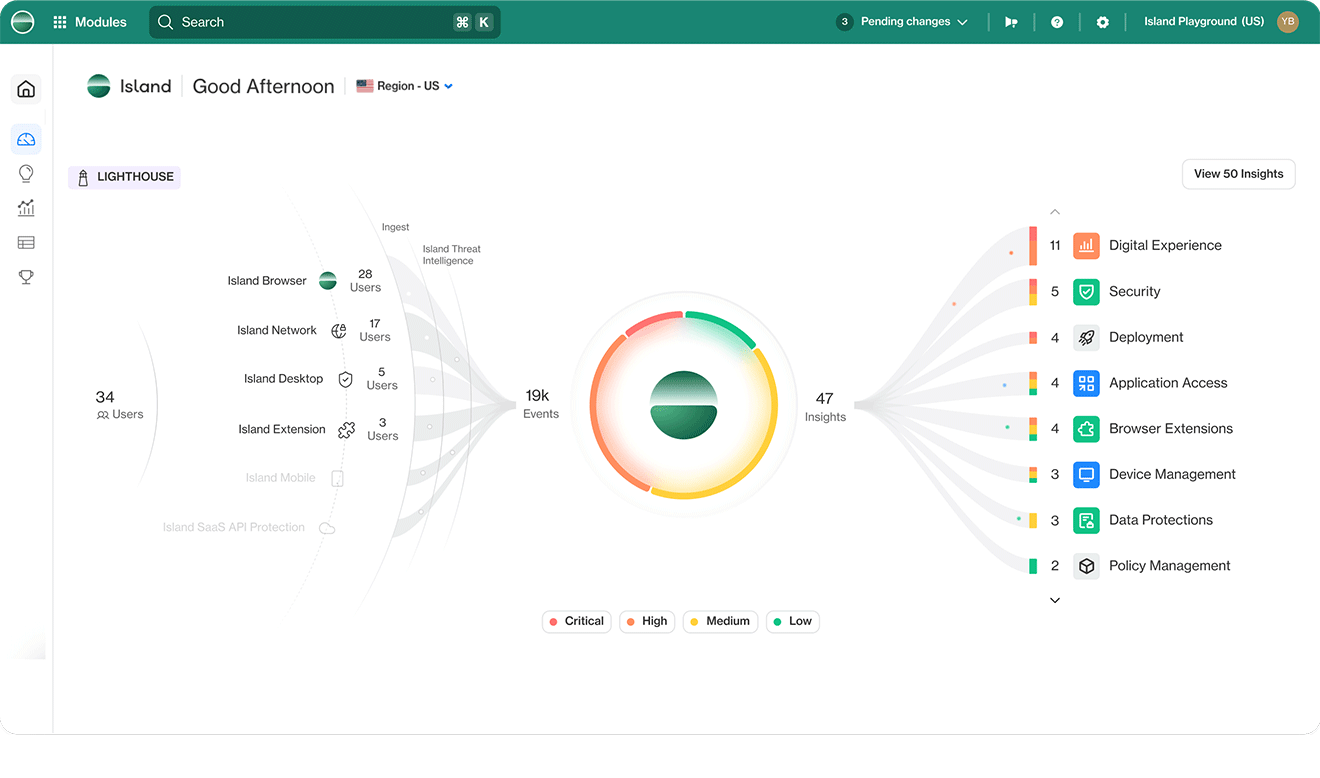
Task: Expand insights list with down chevron
Action: tap(1055, 600)
